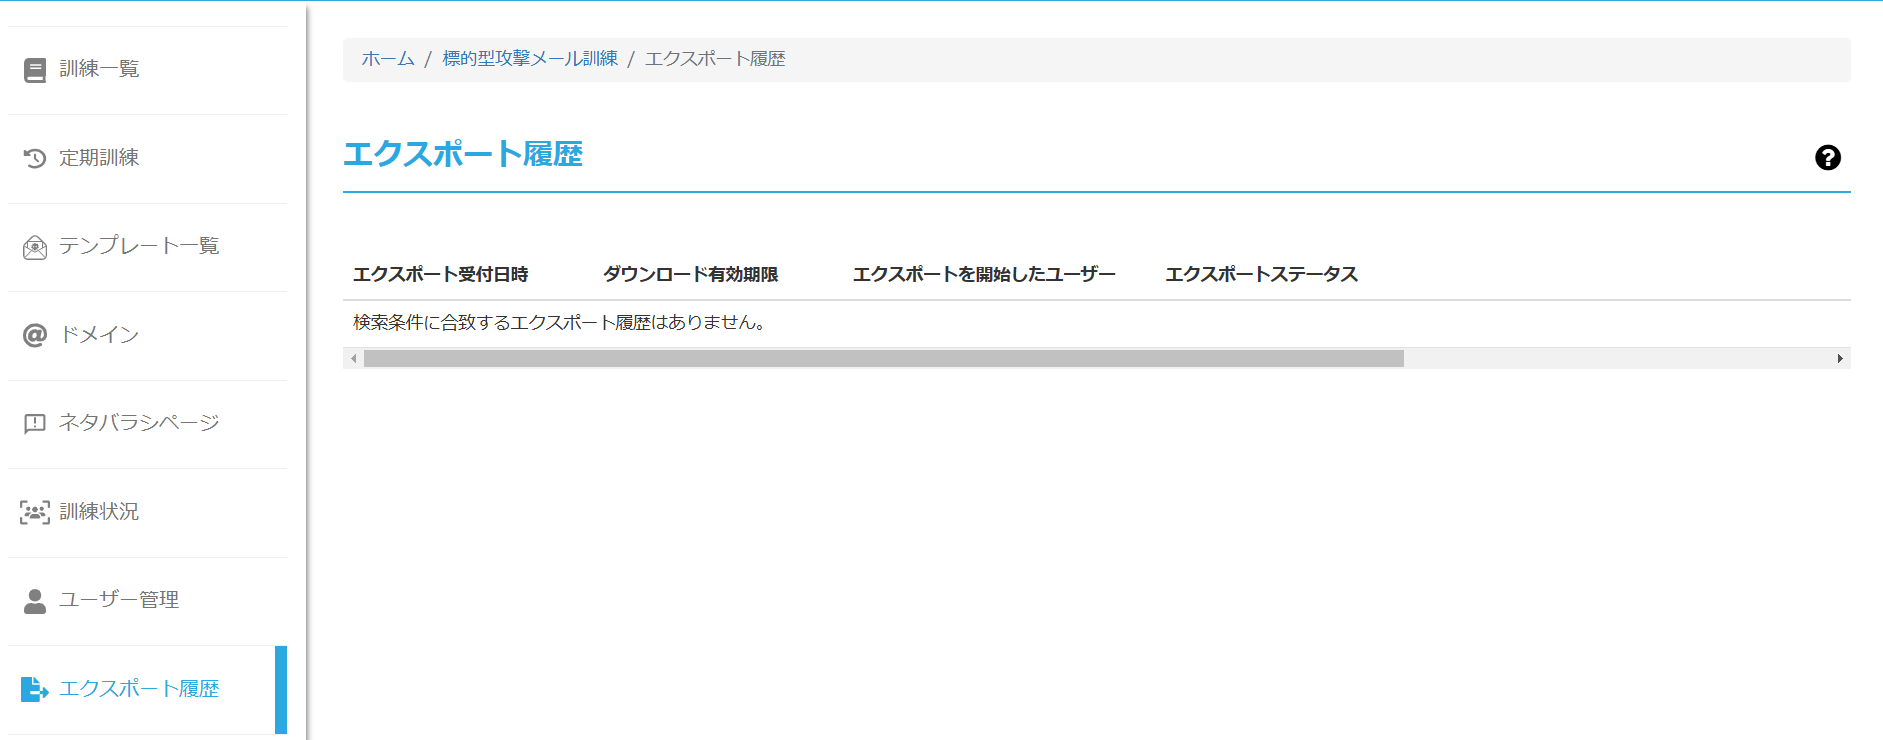This screenshot has width=1883, height=740.
Task: Click the horizontal scrollbar thumb under the table
Action: (x=883, y=359)
